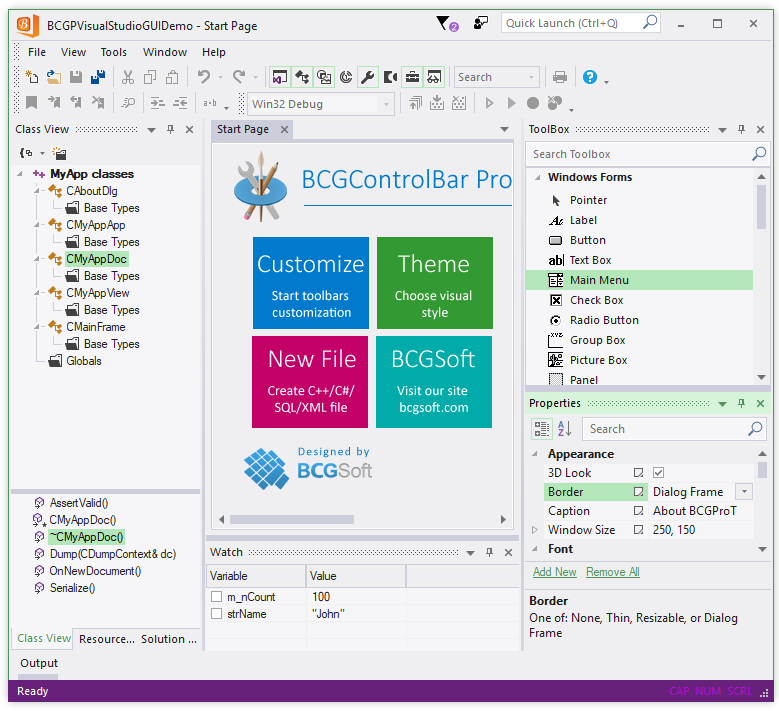Click the New file toolbar icon

(32, 77)
